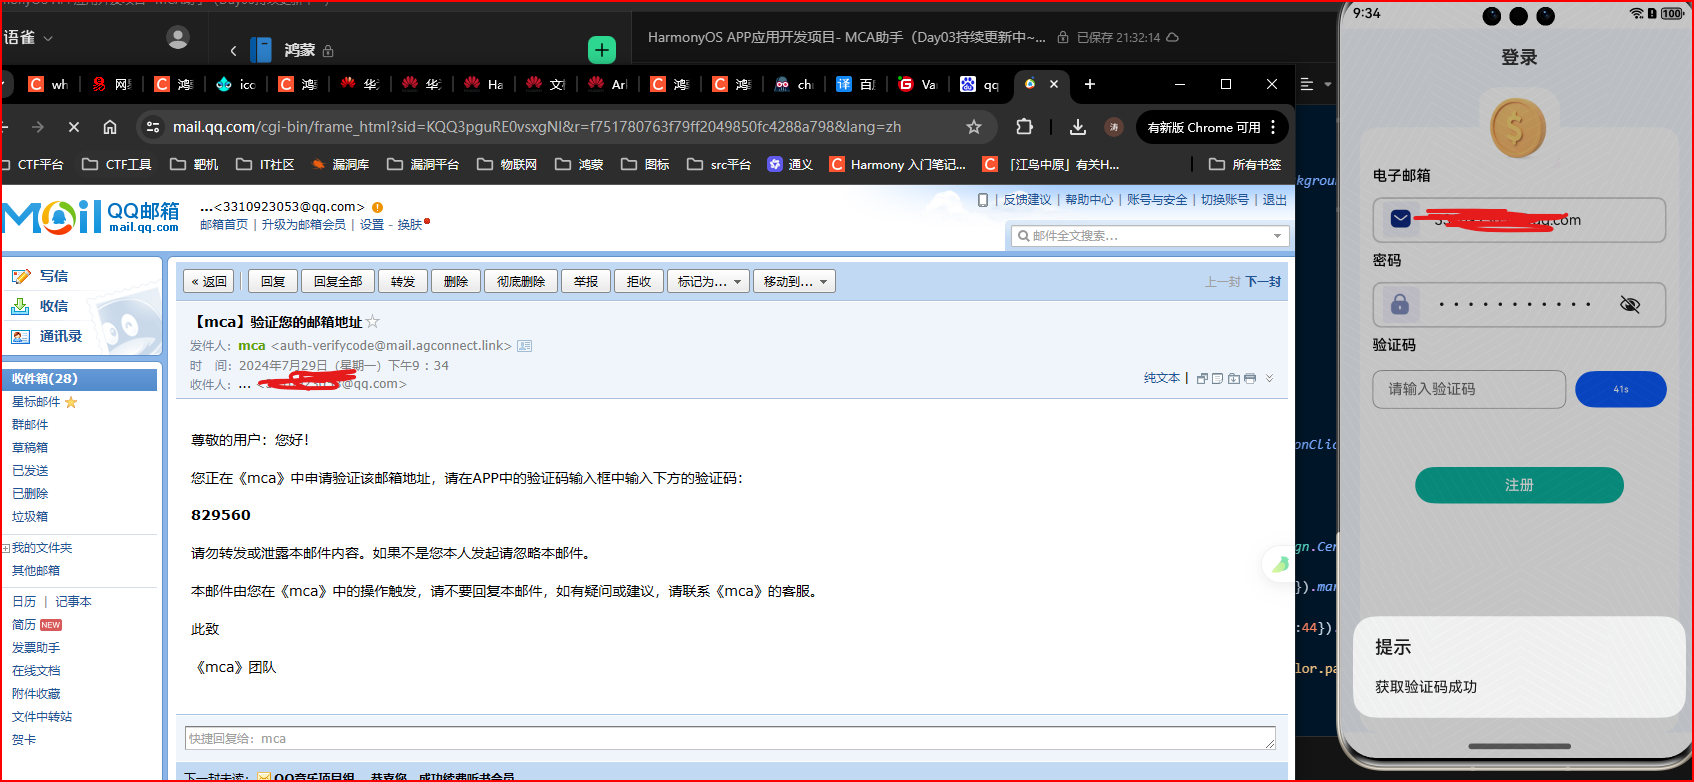Viewport: 1694px width, 782px height.
Task: Close the active mail browser tab
Action: point(1054,84)
